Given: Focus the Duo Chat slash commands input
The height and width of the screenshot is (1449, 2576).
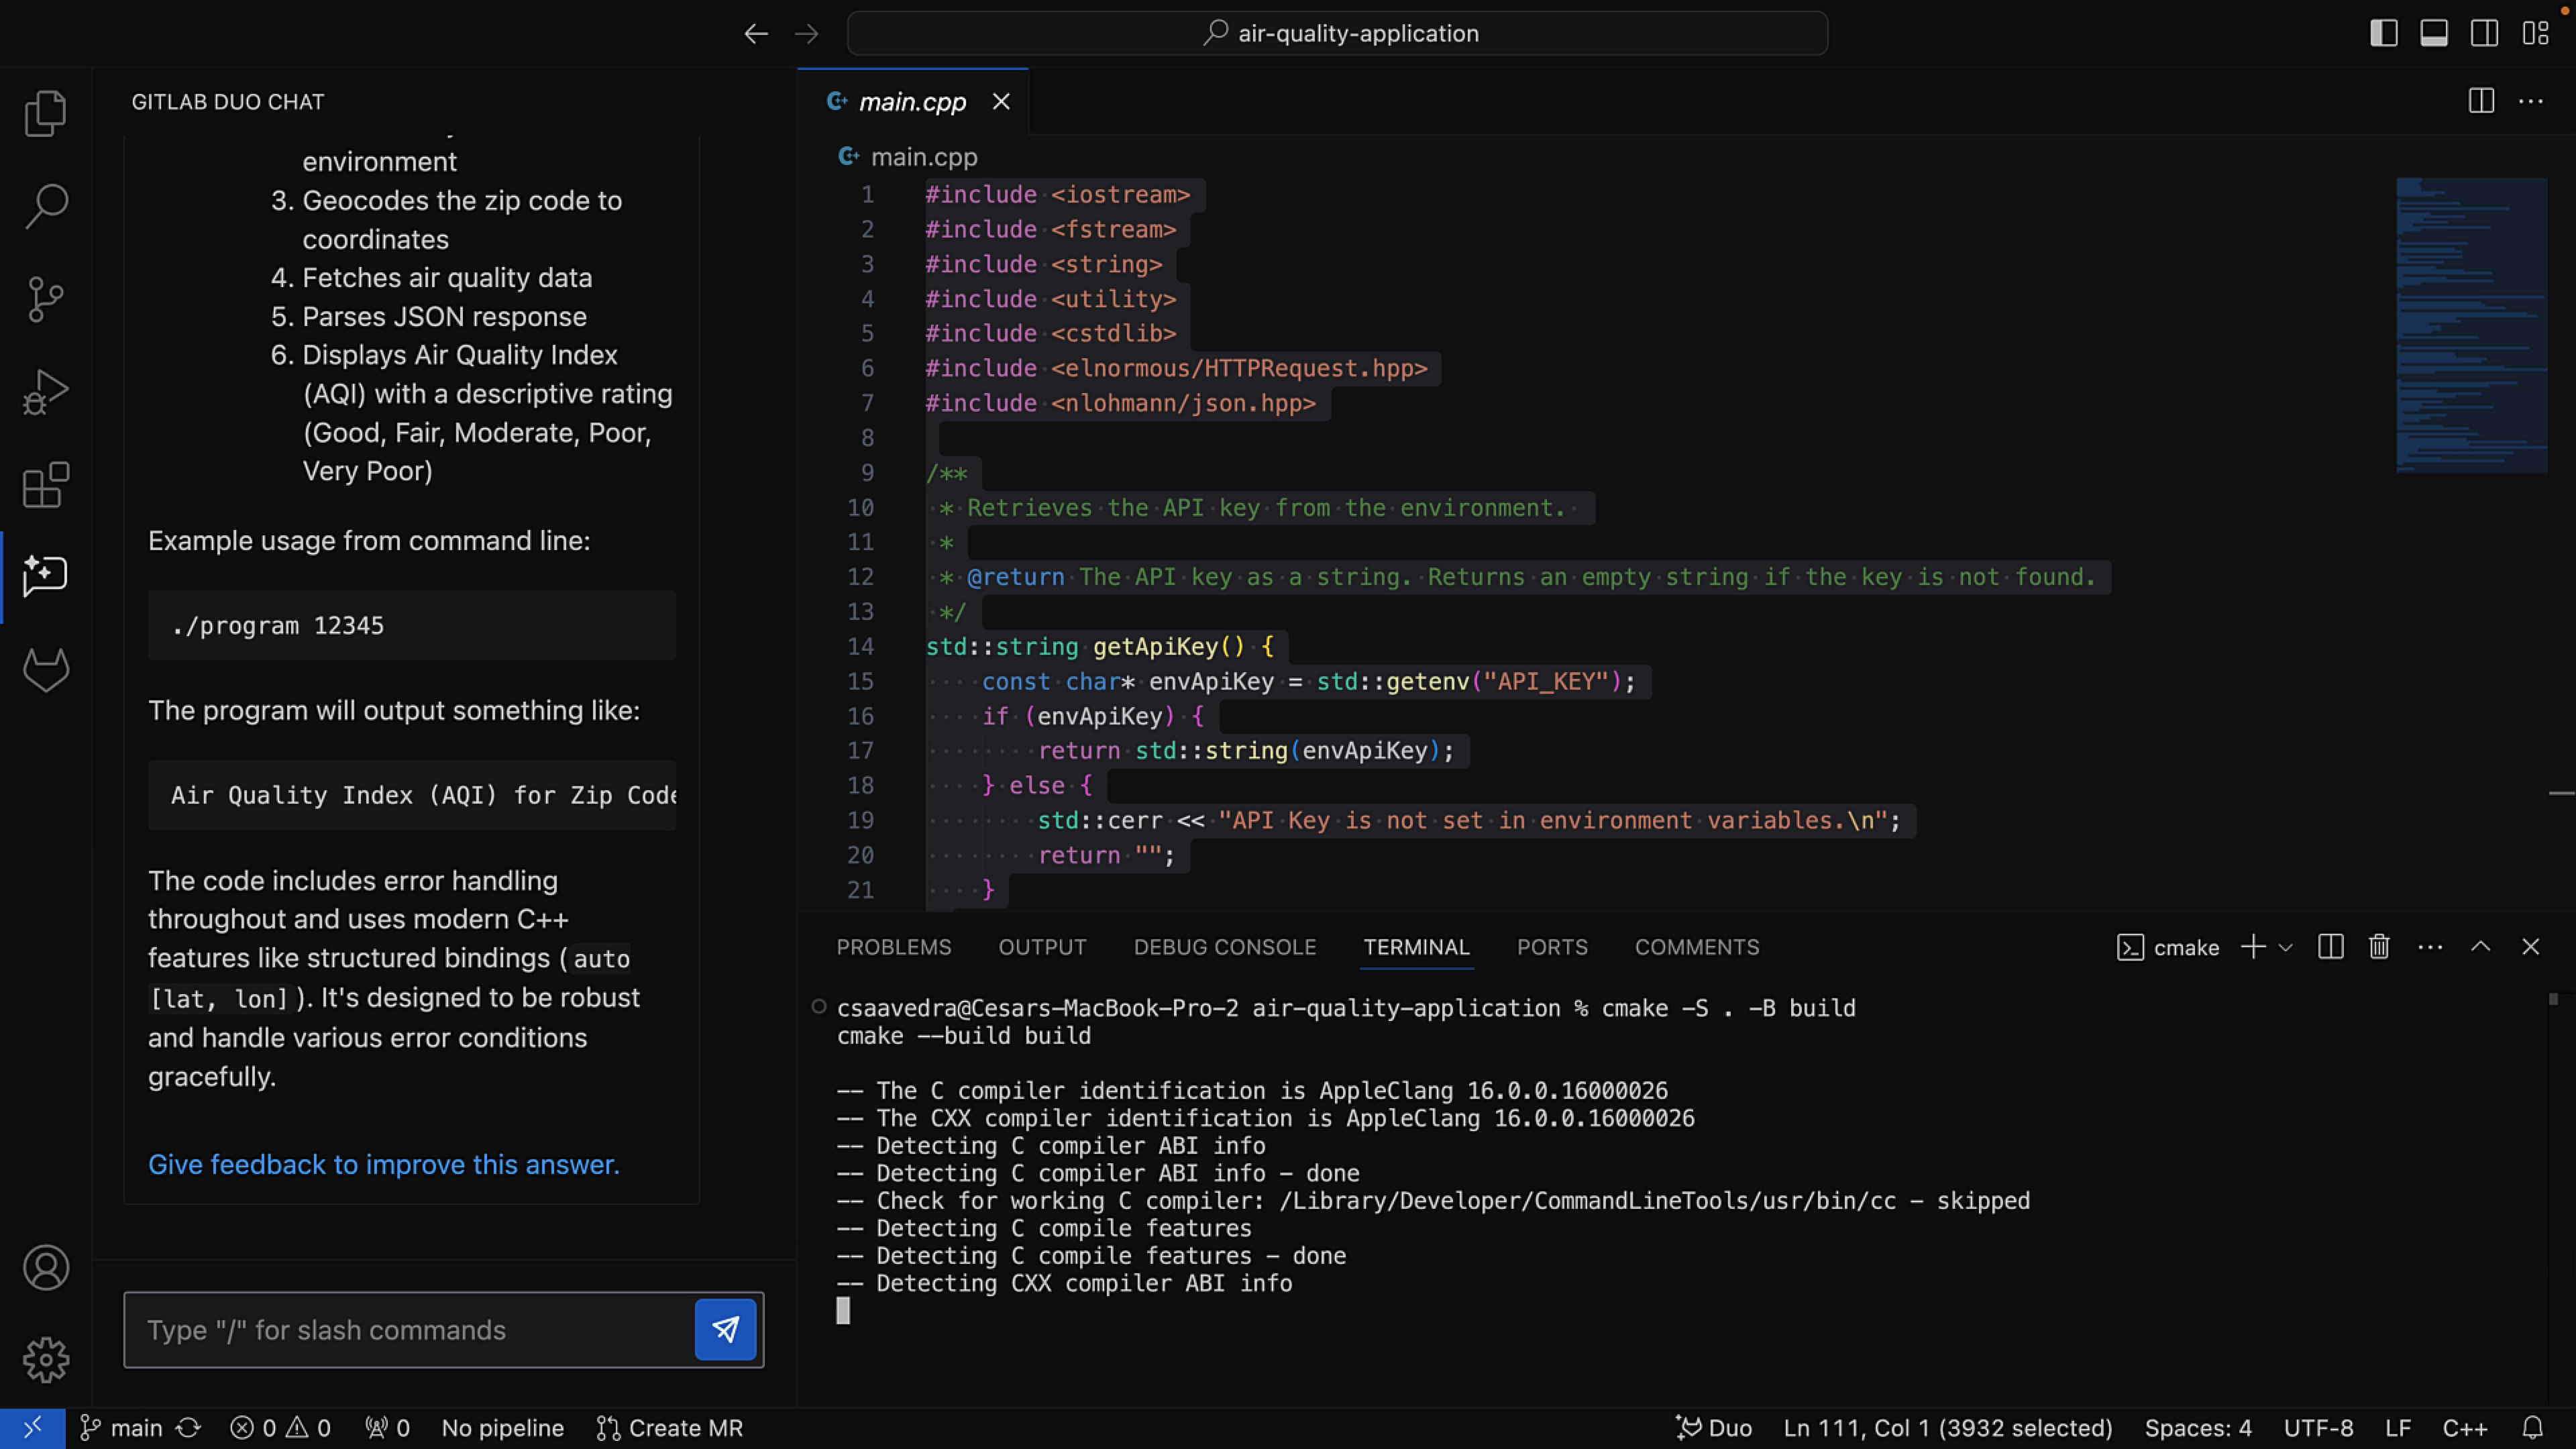Looking at the screenshot, I should point(410,1330).
